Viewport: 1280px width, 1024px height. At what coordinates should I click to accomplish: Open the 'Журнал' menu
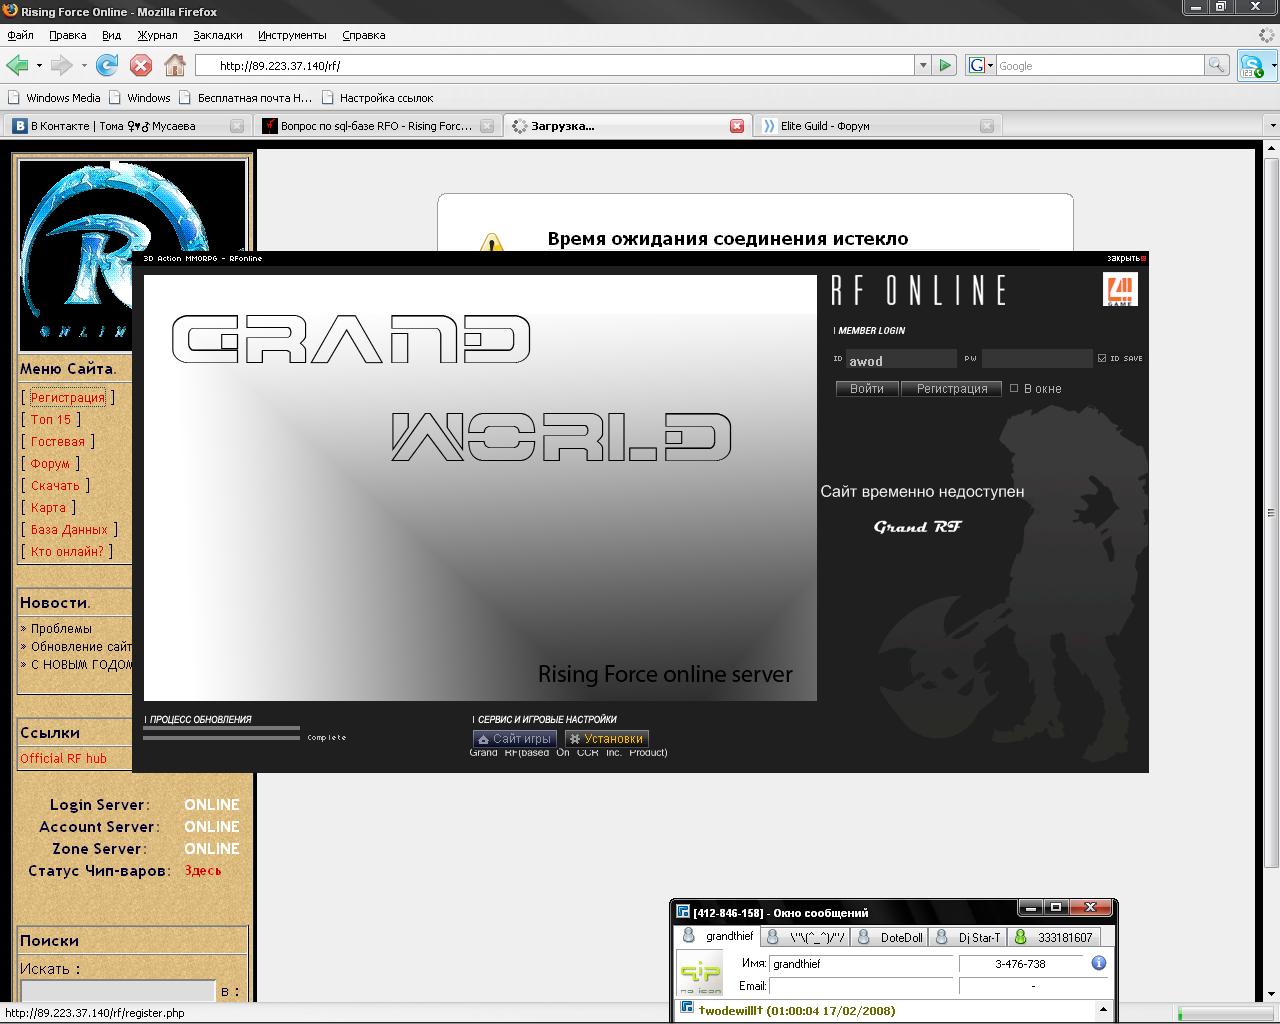pos(158,35)
